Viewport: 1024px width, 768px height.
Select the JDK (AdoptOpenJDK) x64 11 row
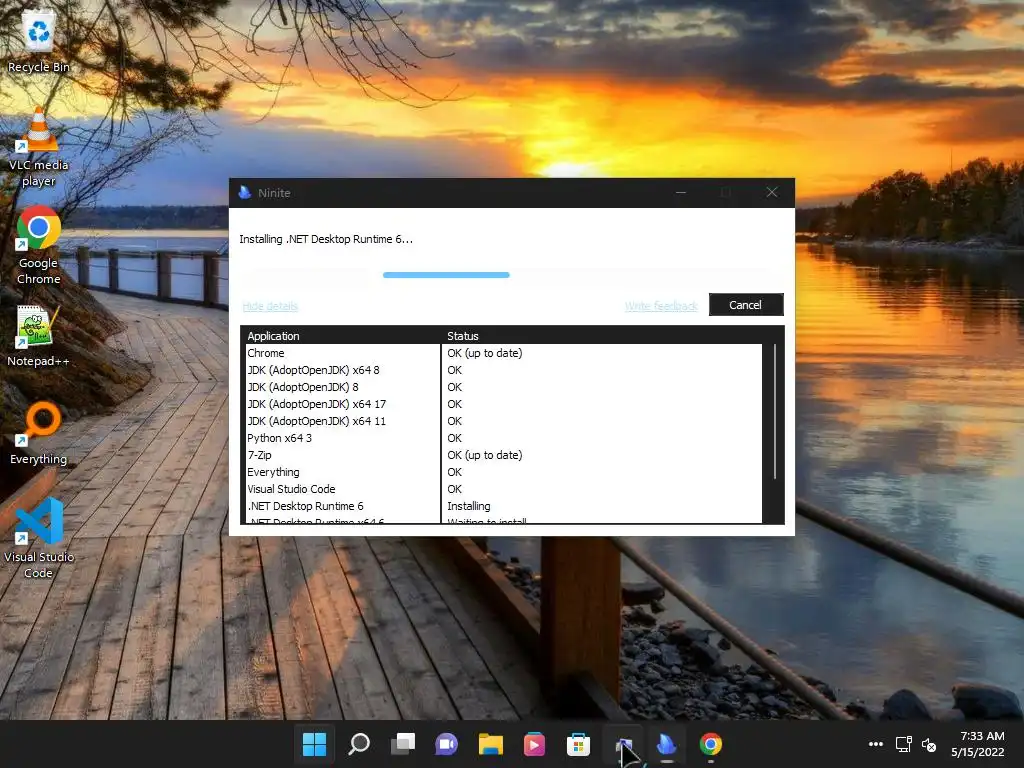(x=504, y=421)
